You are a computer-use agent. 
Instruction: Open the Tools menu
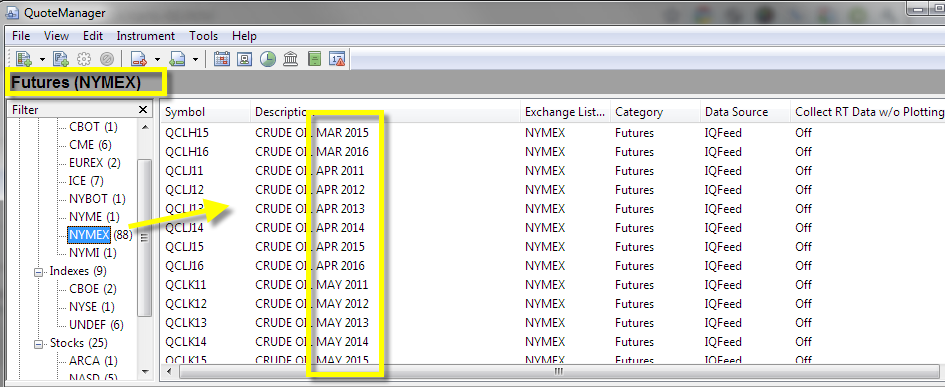(204, 36)
